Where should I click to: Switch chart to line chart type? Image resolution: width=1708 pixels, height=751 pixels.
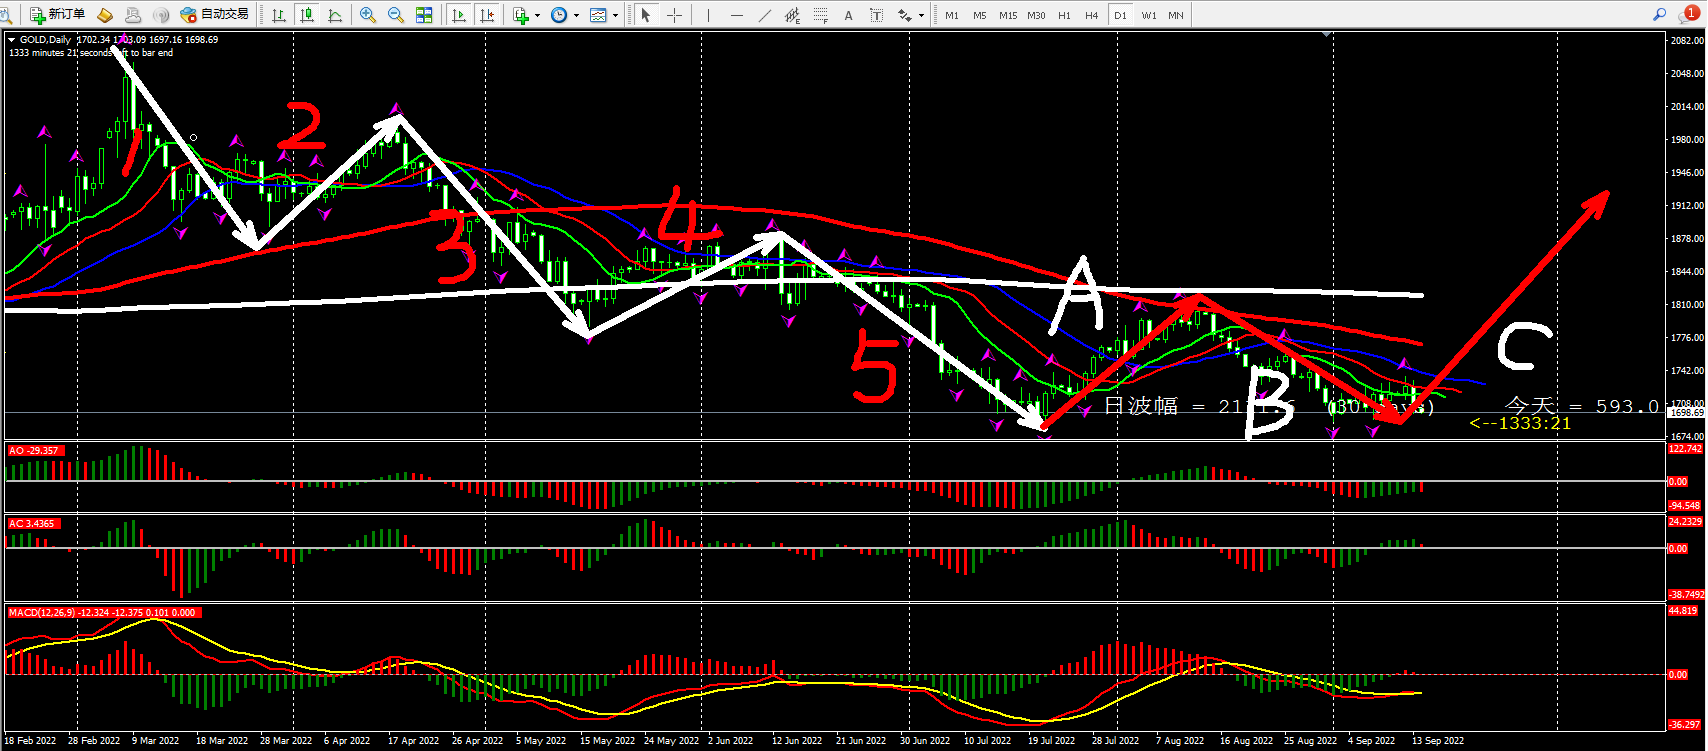coord(335,15)
